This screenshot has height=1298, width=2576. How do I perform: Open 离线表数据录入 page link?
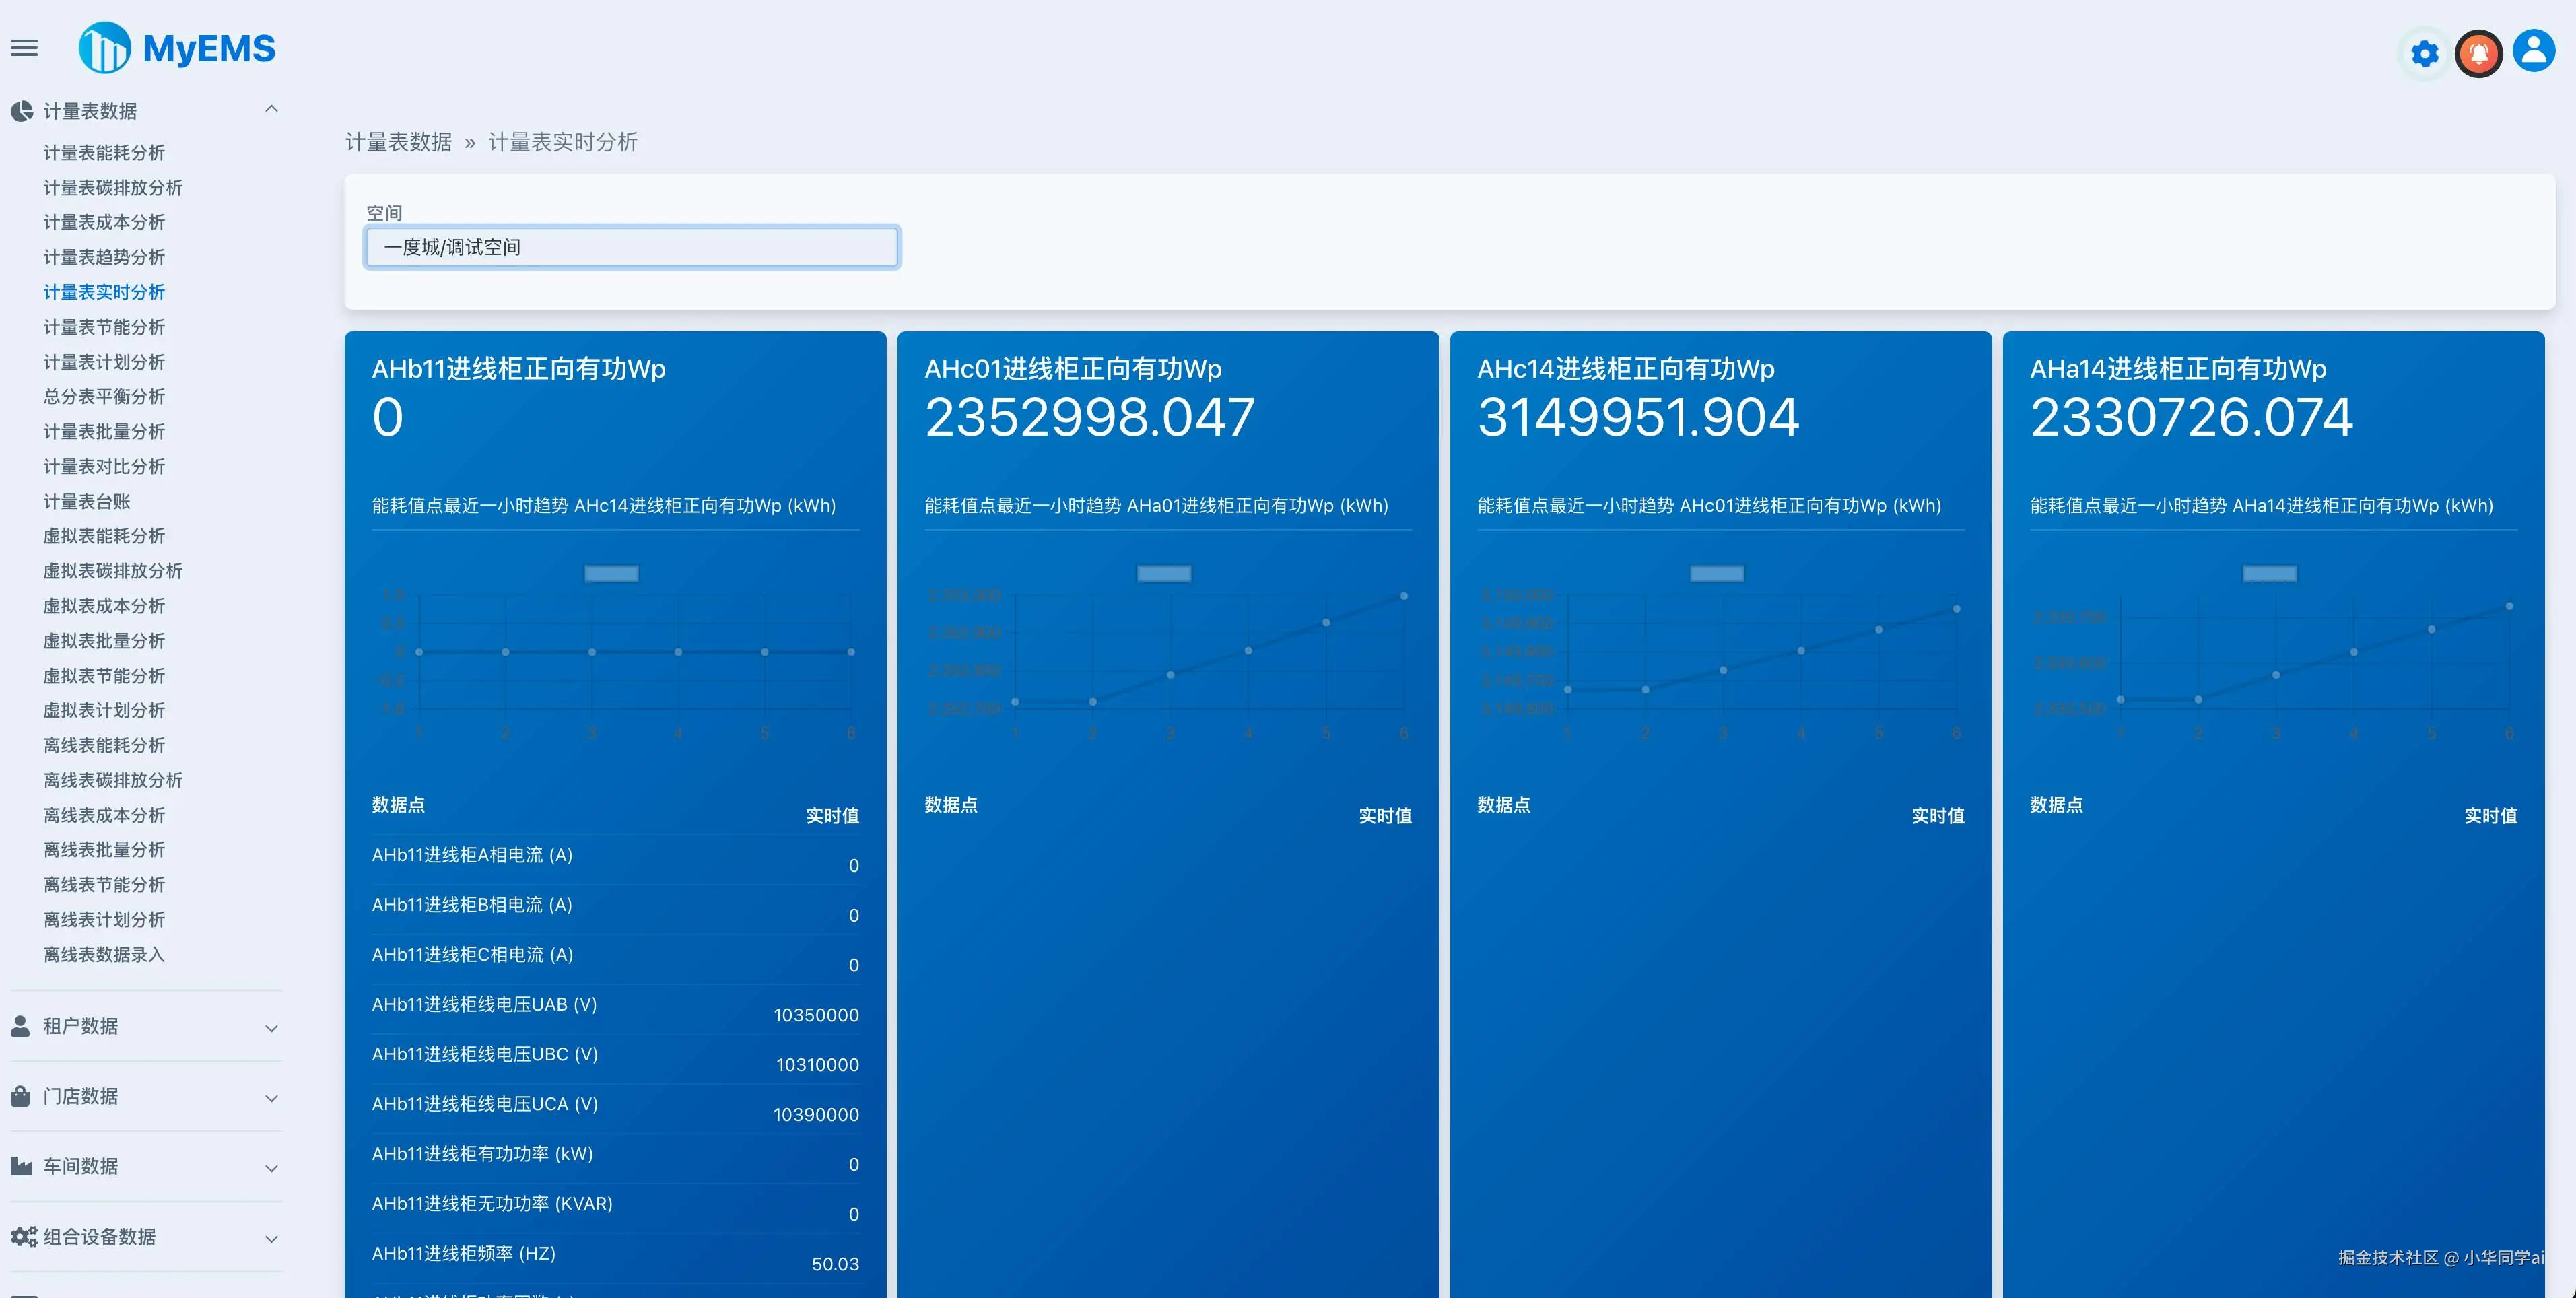(x=104, y=954)
